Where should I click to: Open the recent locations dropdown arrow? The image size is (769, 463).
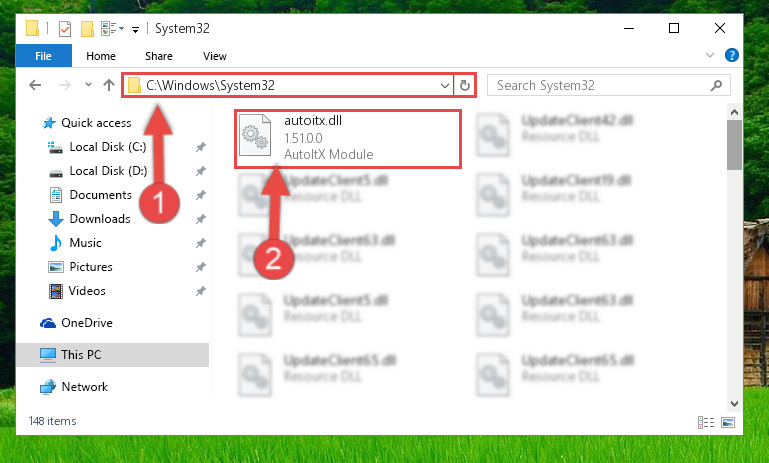88,85
